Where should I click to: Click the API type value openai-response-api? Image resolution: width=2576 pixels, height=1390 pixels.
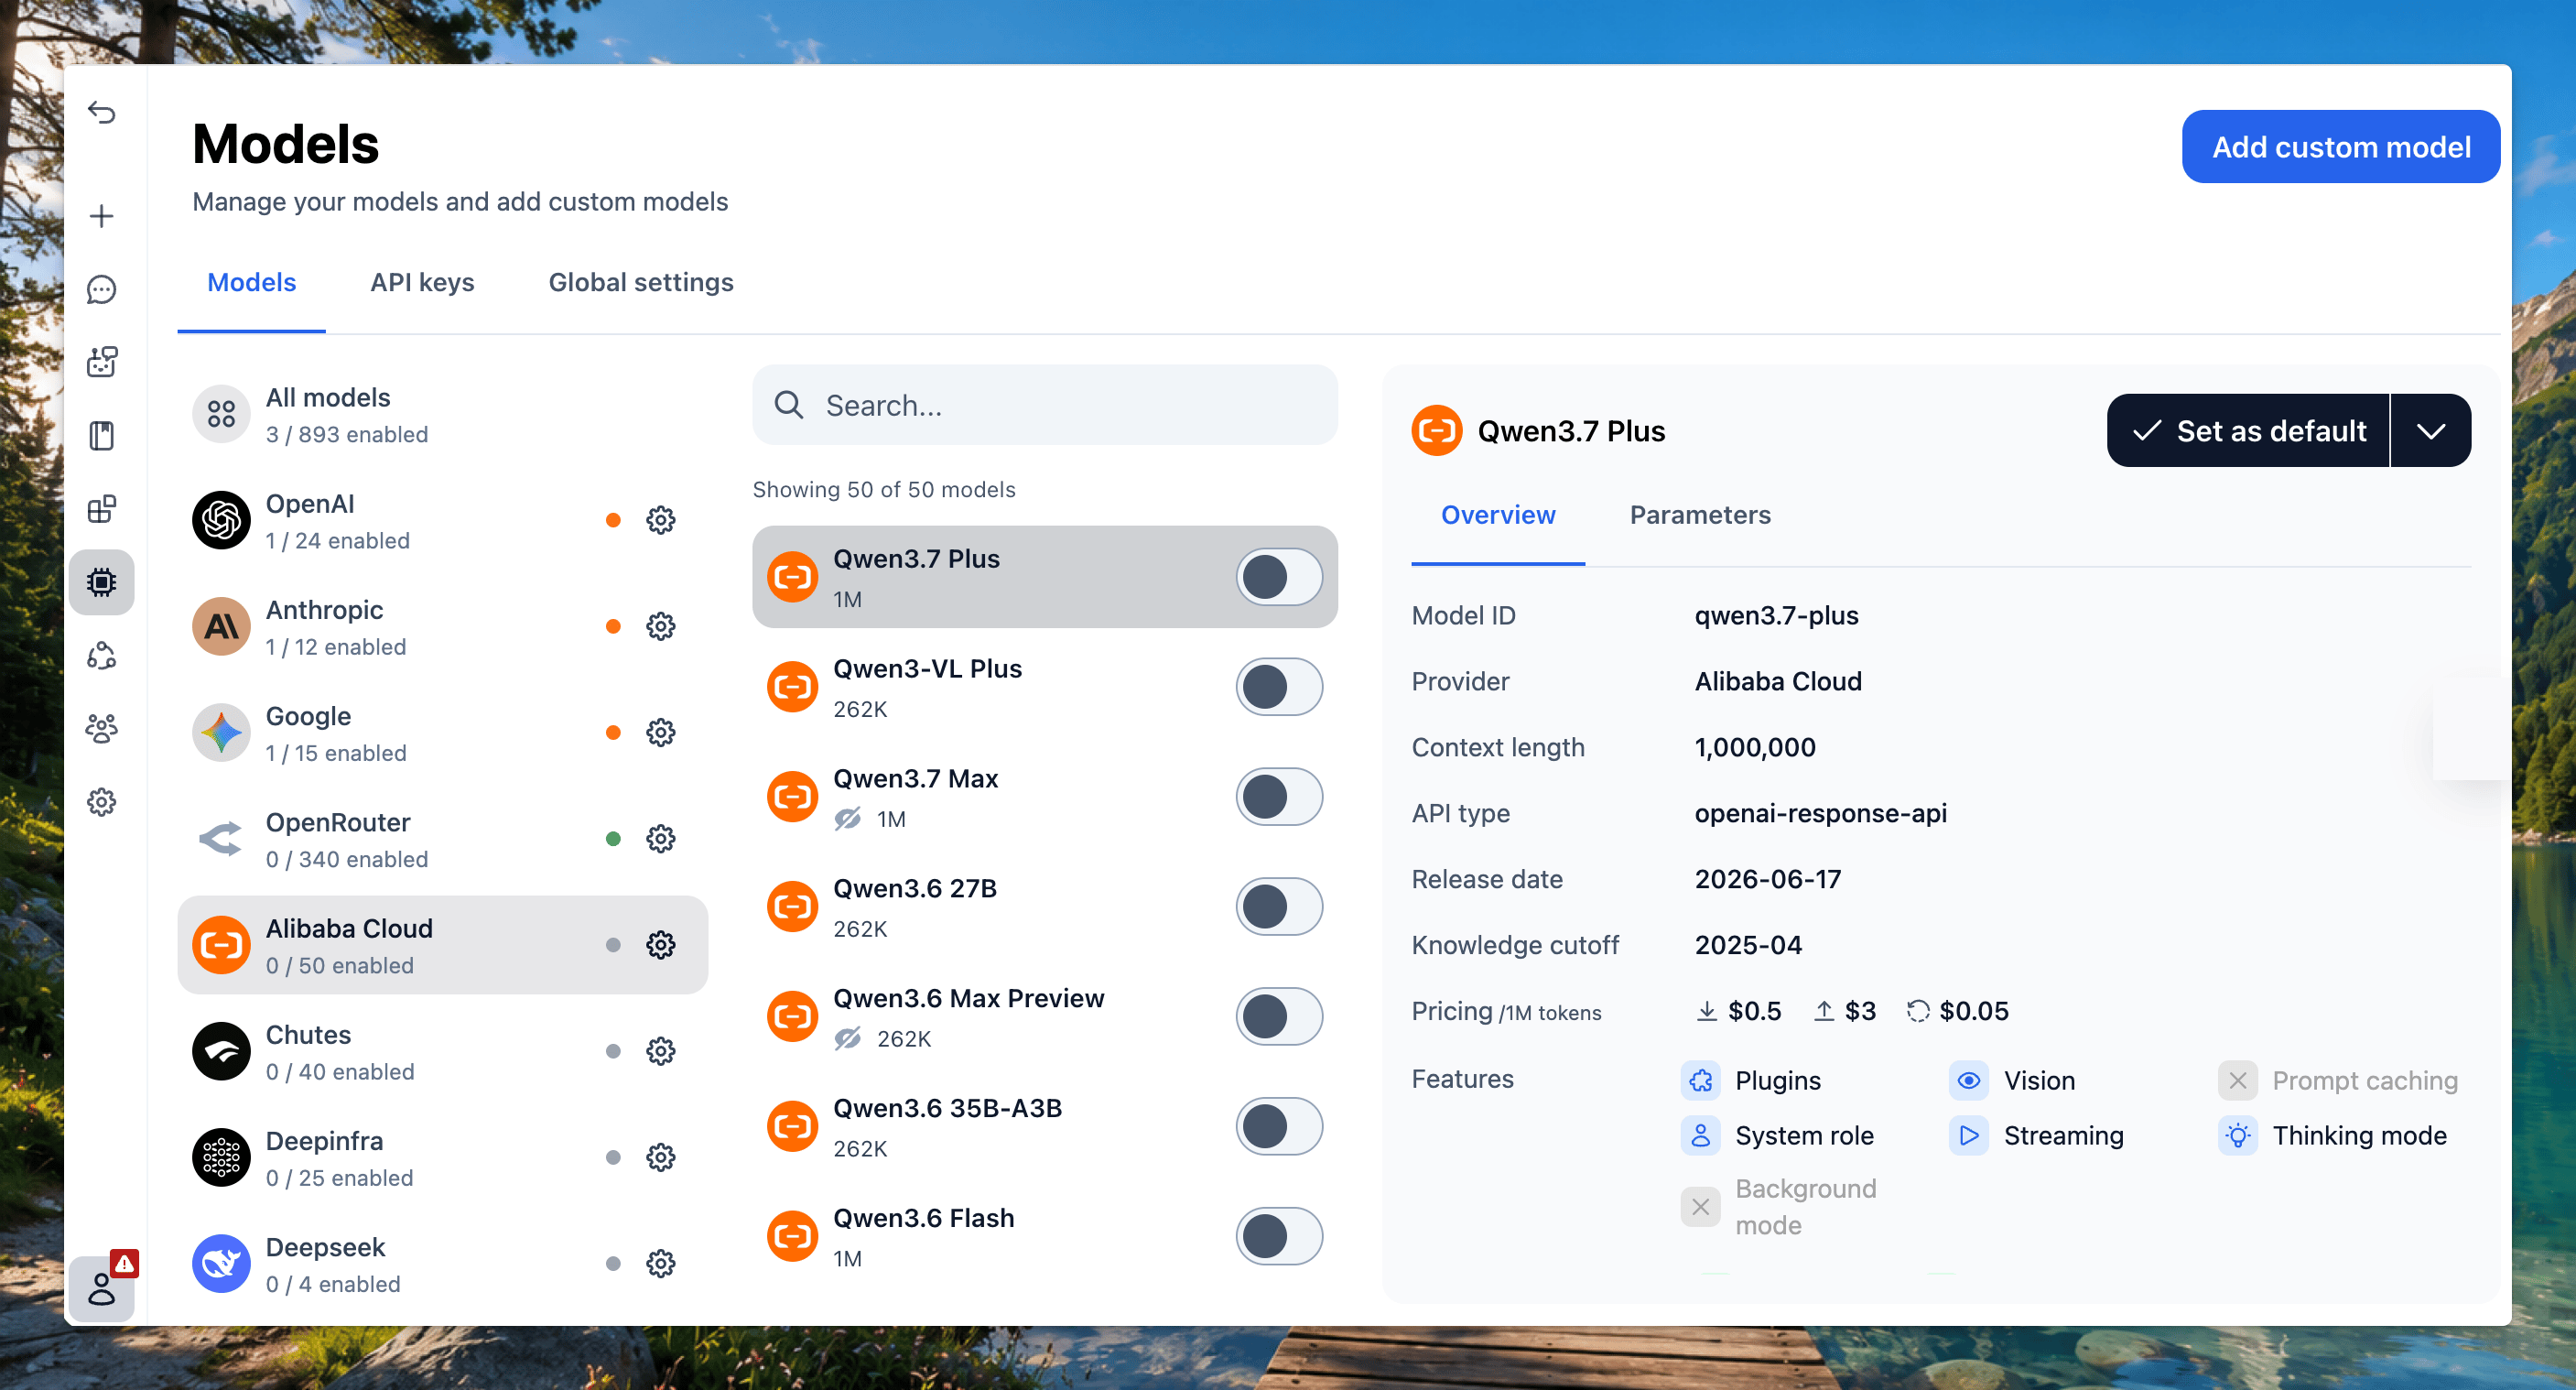point(1820,814)
